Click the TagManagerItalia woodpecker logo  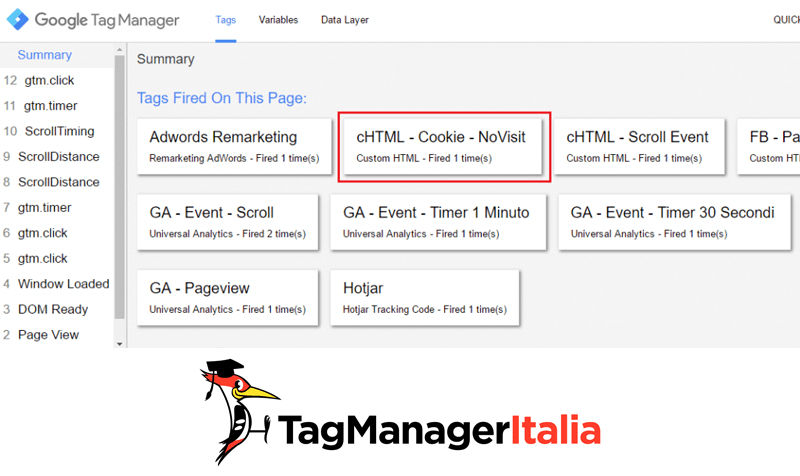[x=401, y=412]
